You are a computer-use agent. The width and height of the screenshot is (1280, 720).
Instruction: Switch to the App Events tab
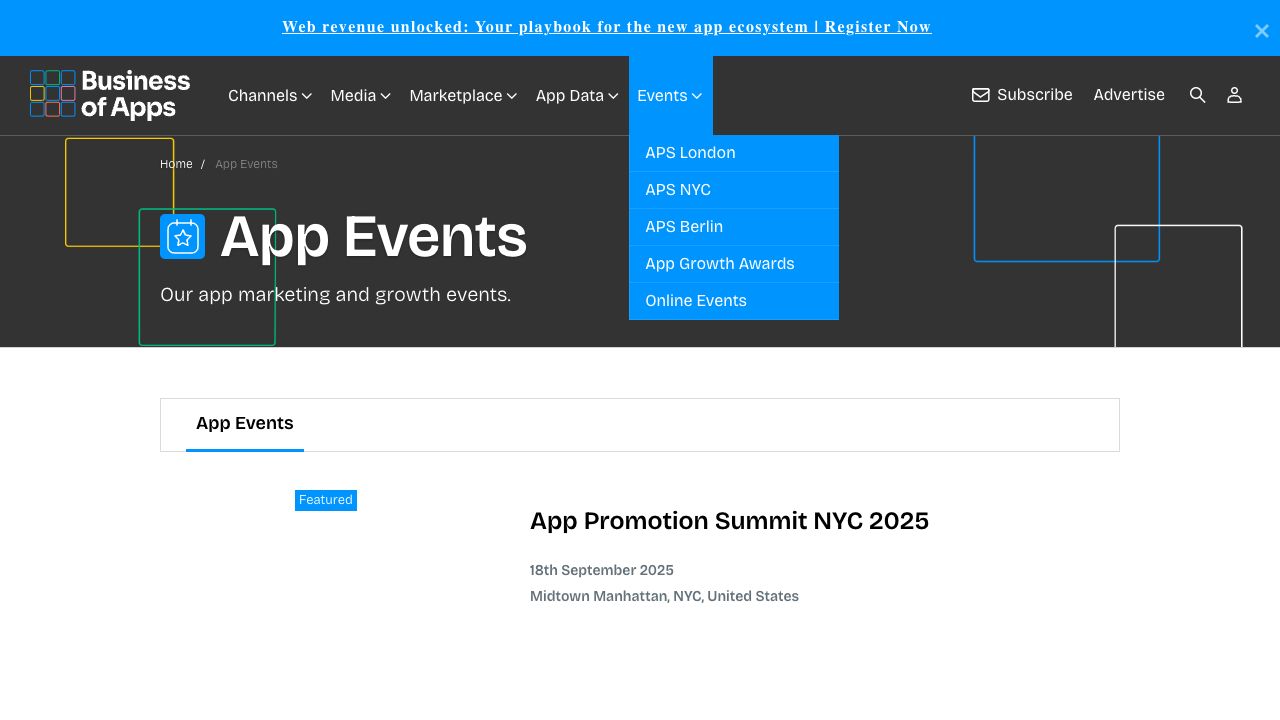coord(245,424)
